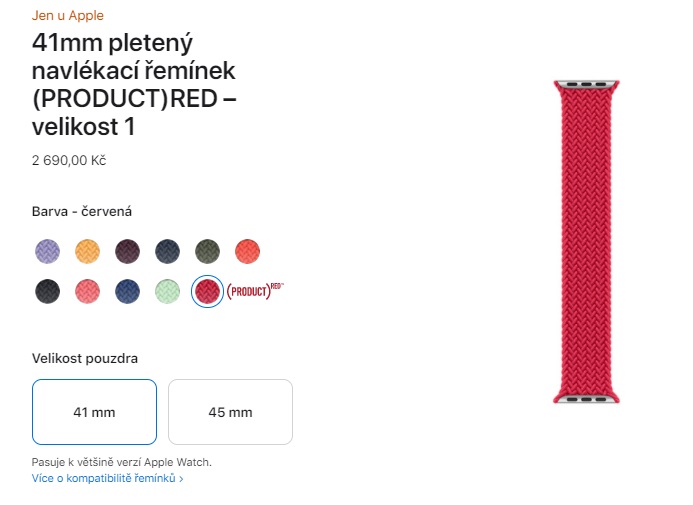Click the 'Jen u Apple' label
Viewport: 693px width, 505px height.
[x=68, y=16]
